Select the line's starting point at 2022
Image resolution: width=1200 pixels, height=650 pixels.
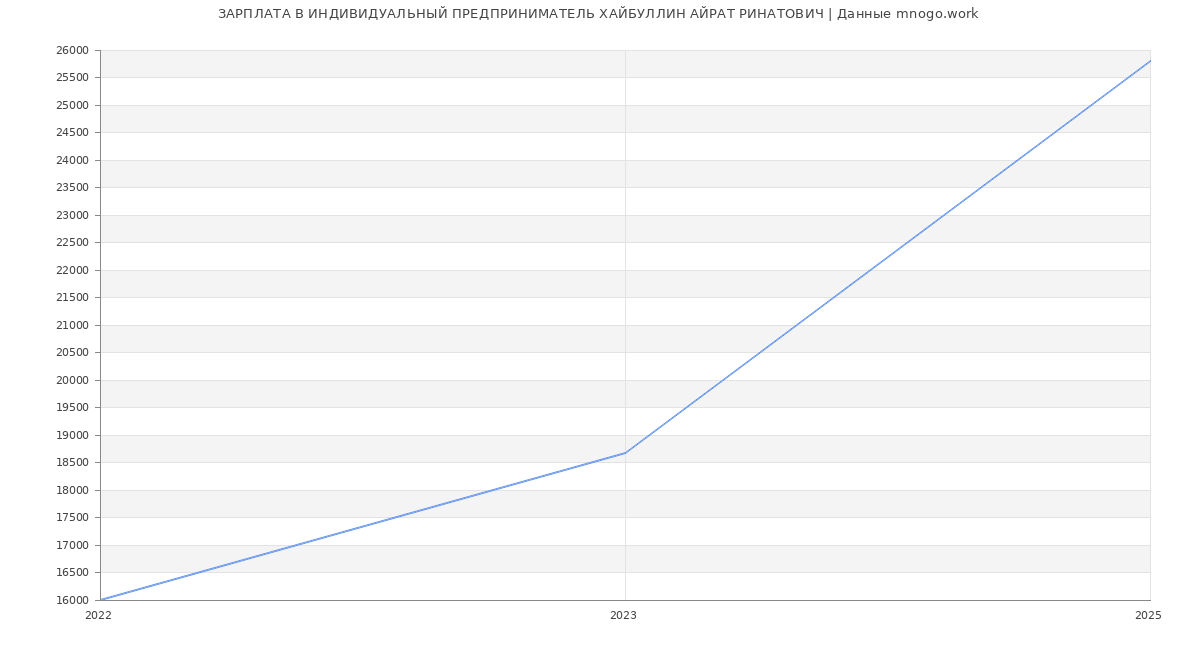(x=101, y=600)
